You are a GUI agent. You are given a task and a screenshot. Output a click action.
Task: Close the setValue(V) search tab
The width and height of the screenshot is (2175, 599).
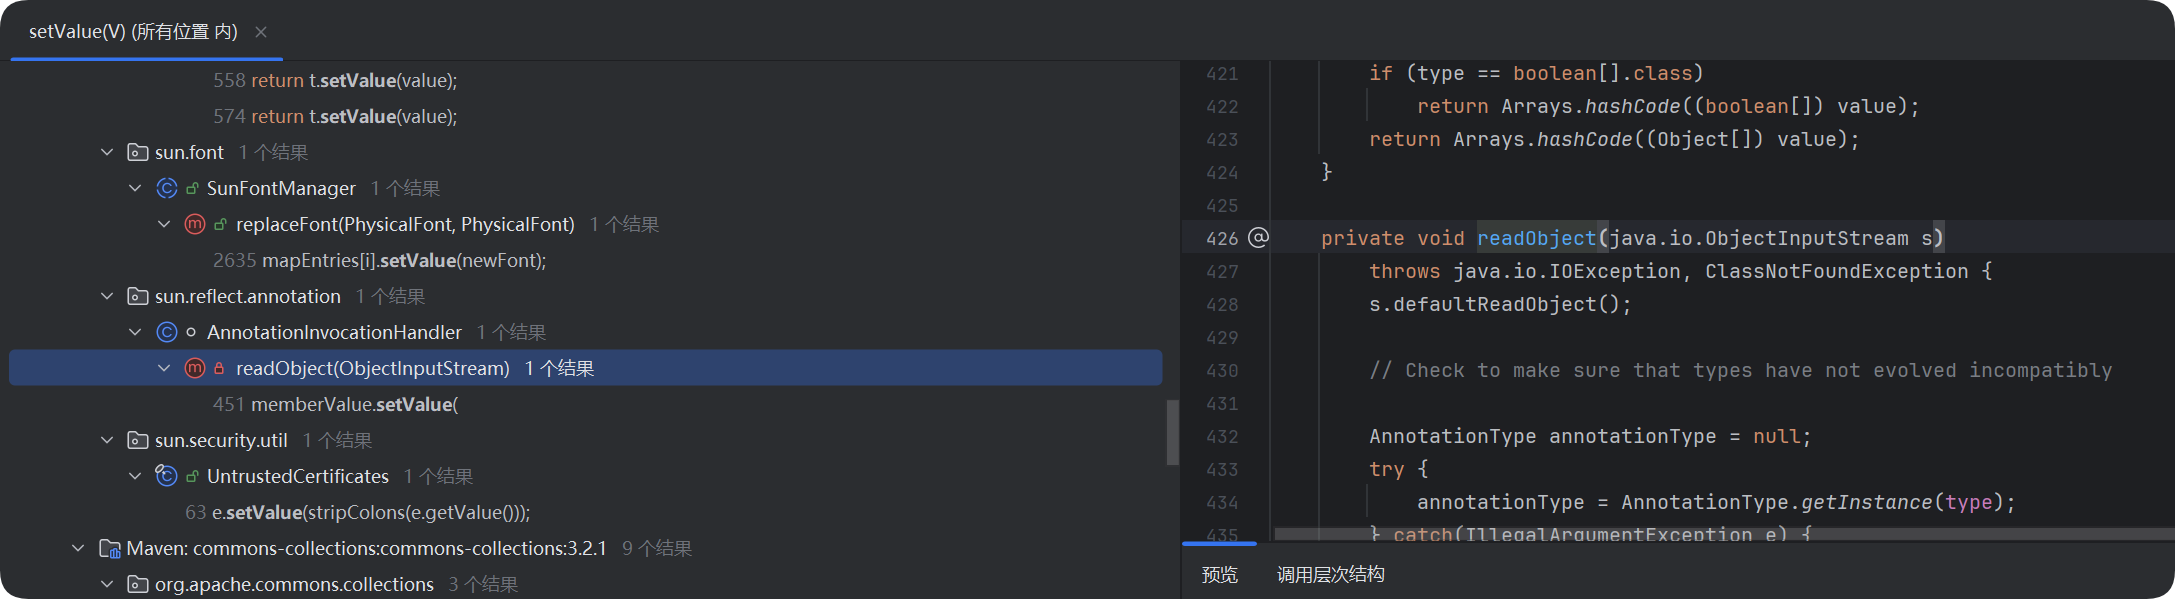[x=261, y=32]
